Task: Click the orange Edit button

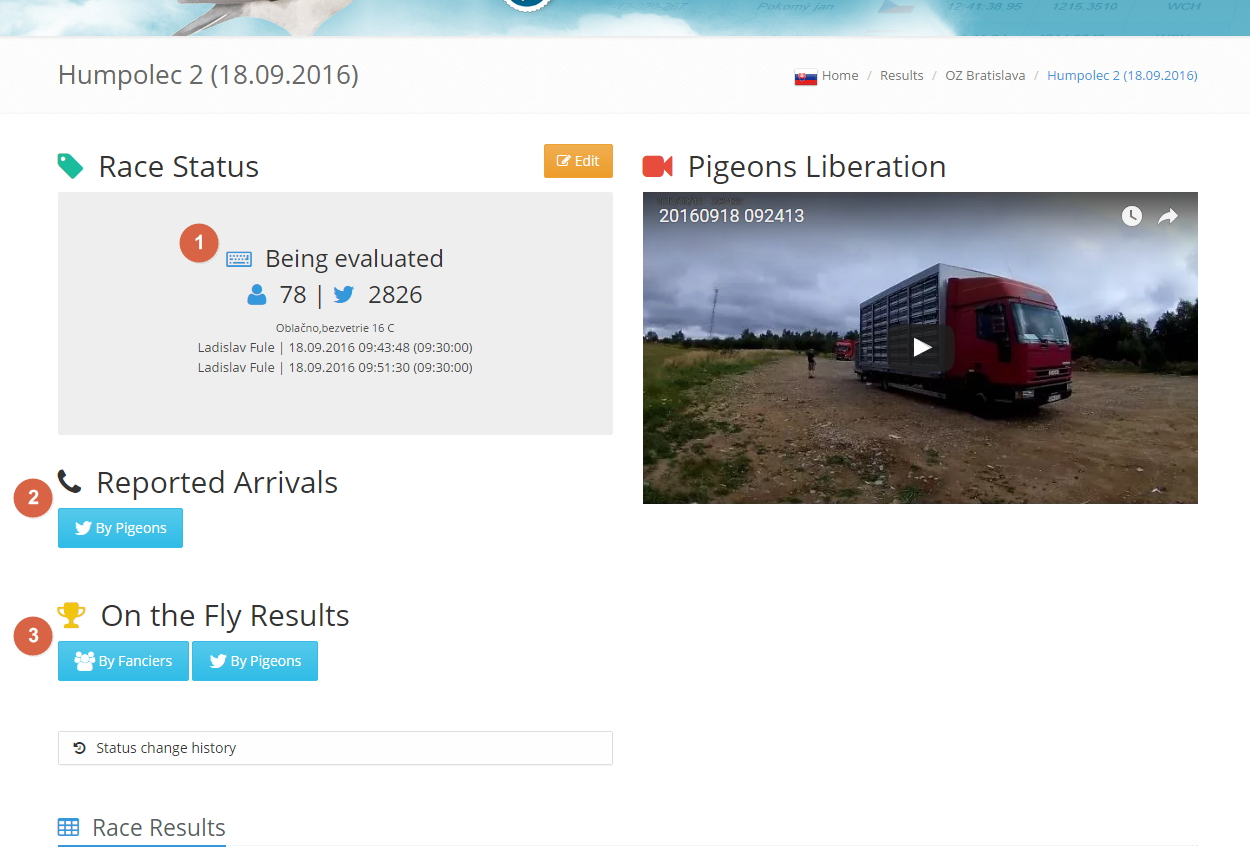Action: click(578, 161)
